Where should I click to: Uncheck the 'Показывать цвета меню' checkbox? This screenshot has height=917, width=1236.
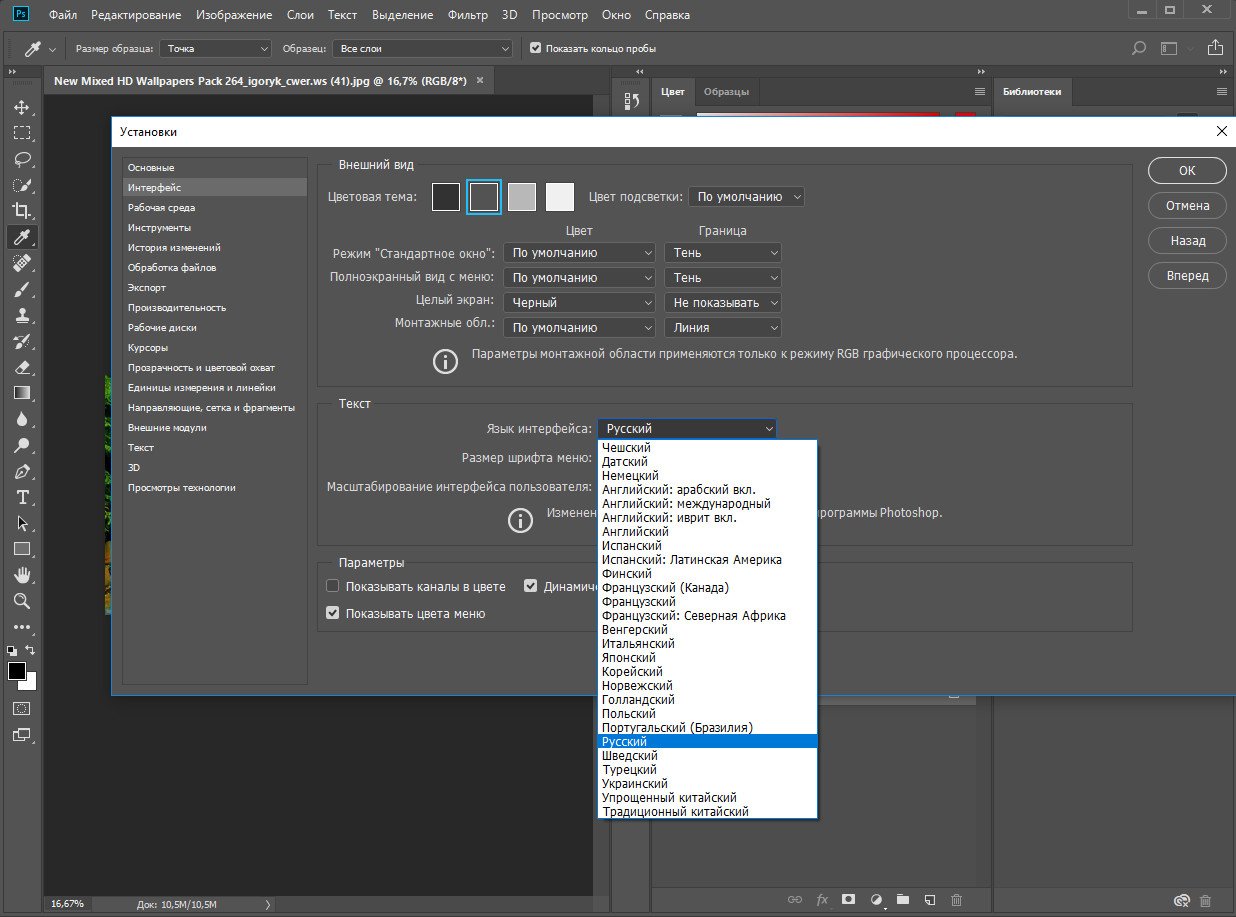tap(334, 613)
